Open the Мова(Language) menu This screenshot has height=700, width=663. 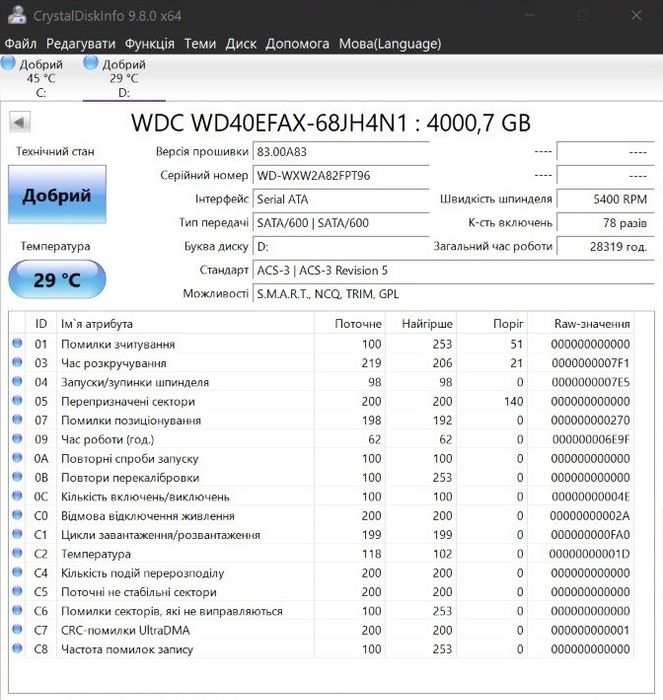pyautogui.click(x=390, y=44)
